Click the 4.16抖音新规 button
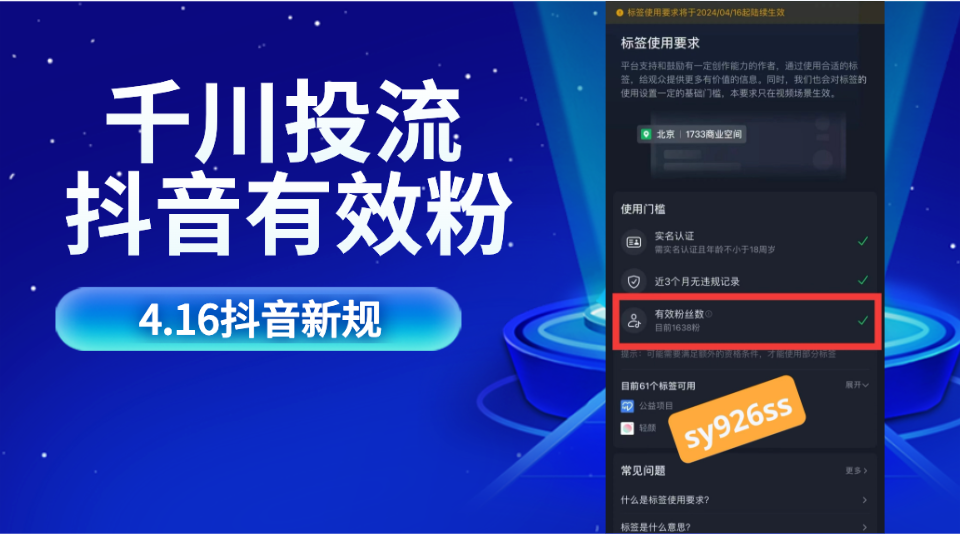960x534 pixels. (x=258, y=319)
